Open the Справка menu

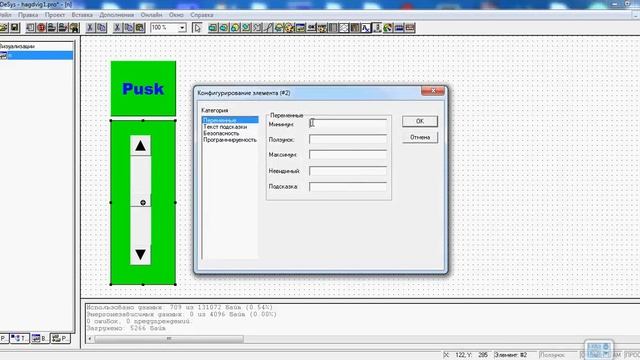202,15
